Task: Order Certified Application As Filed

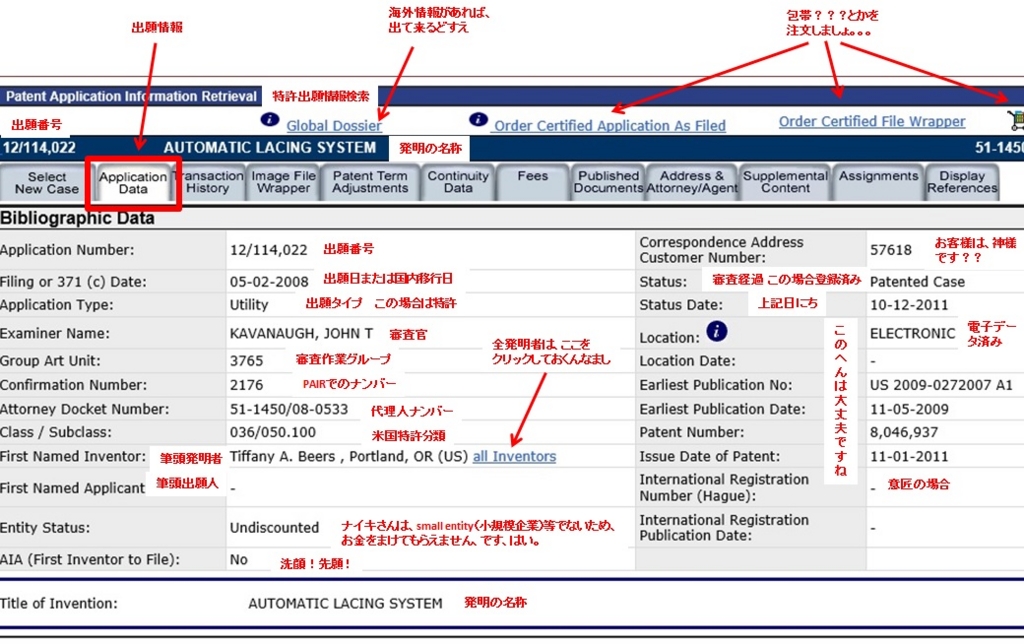Action: (610, 126)
